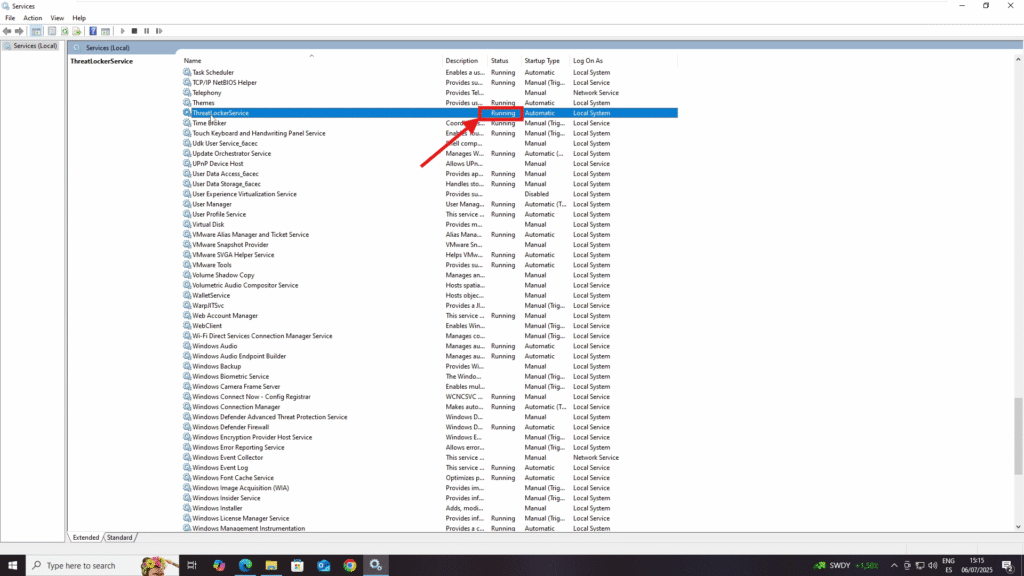Image resolution: width=1024 pixels, height=576 pixels.
Task: Select the WebClient service
Action: pyautogui.click(x=207, y=326)
